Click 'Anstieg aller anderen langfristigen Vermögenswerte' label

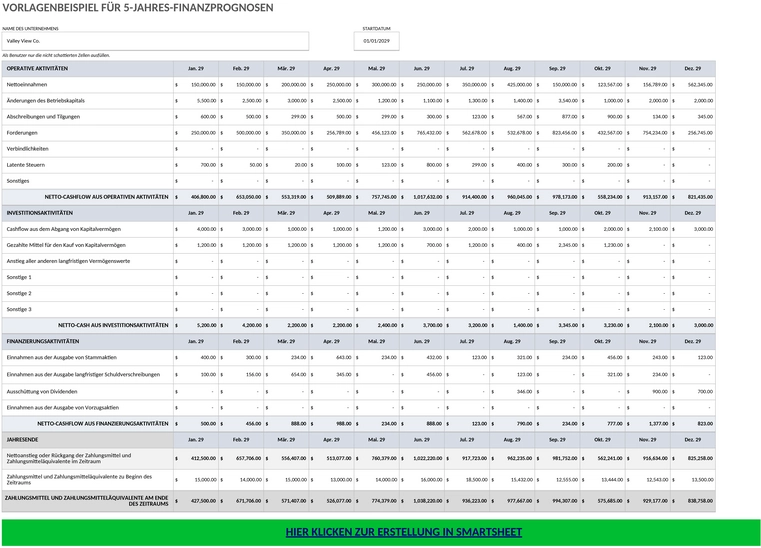point(68,261)
